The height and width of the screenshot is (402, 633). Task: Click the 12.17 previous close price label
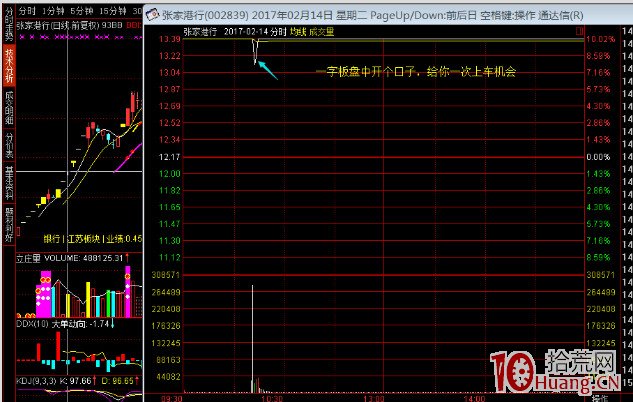pyautogui.click(x=170, y=157)
